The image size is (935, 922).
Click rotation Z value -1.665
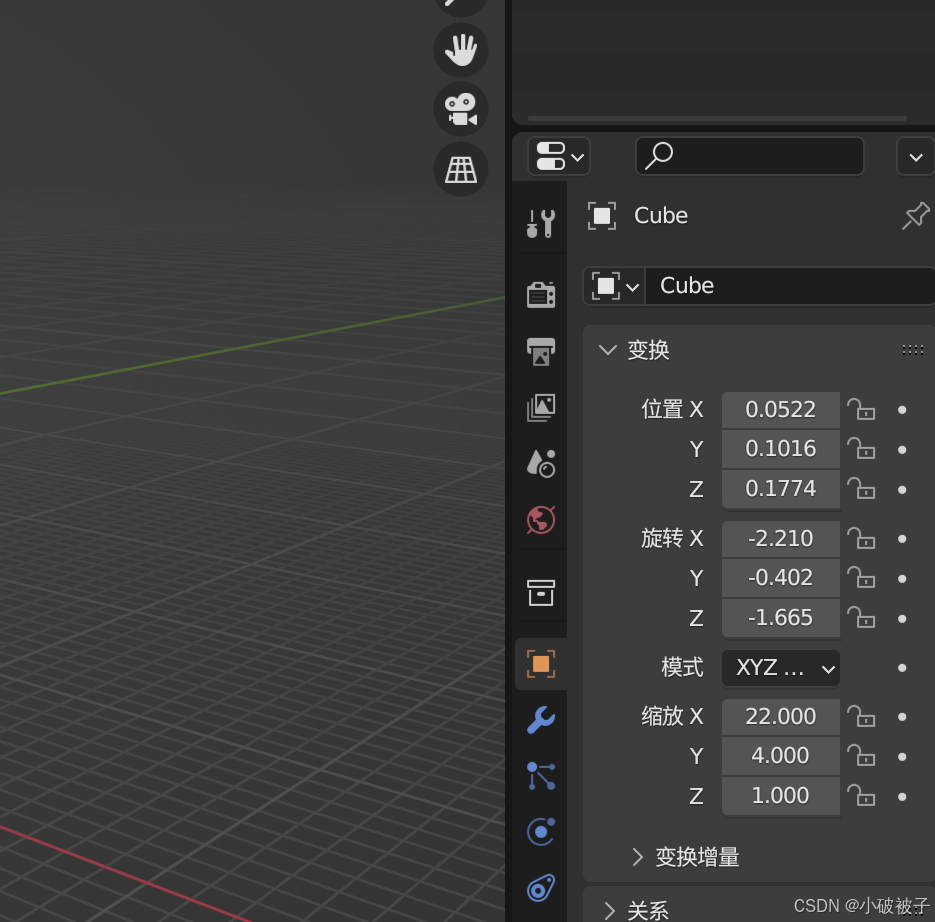coord(781,618)
